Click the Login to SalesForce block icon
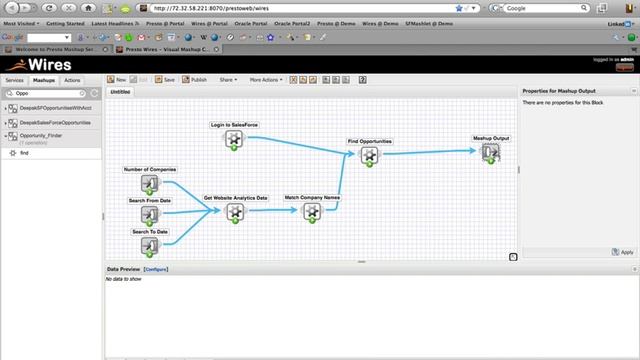The width and height of the screenshot is (640, 360). click(234, 140)
